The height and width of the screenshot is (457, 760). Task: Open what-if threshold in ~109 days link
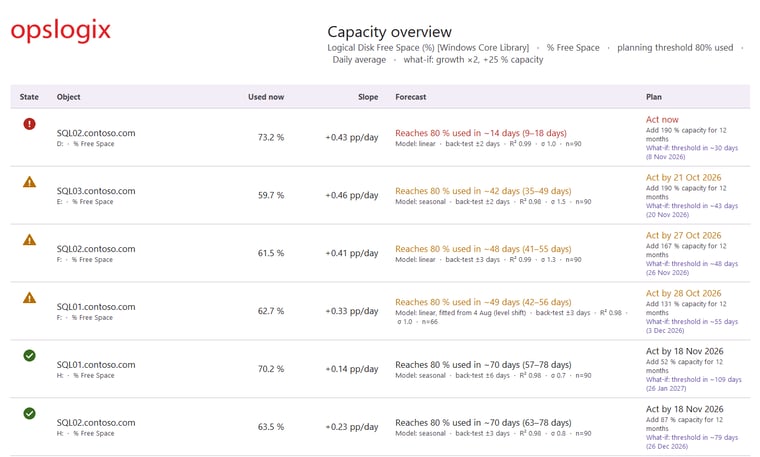click(694, 384)
